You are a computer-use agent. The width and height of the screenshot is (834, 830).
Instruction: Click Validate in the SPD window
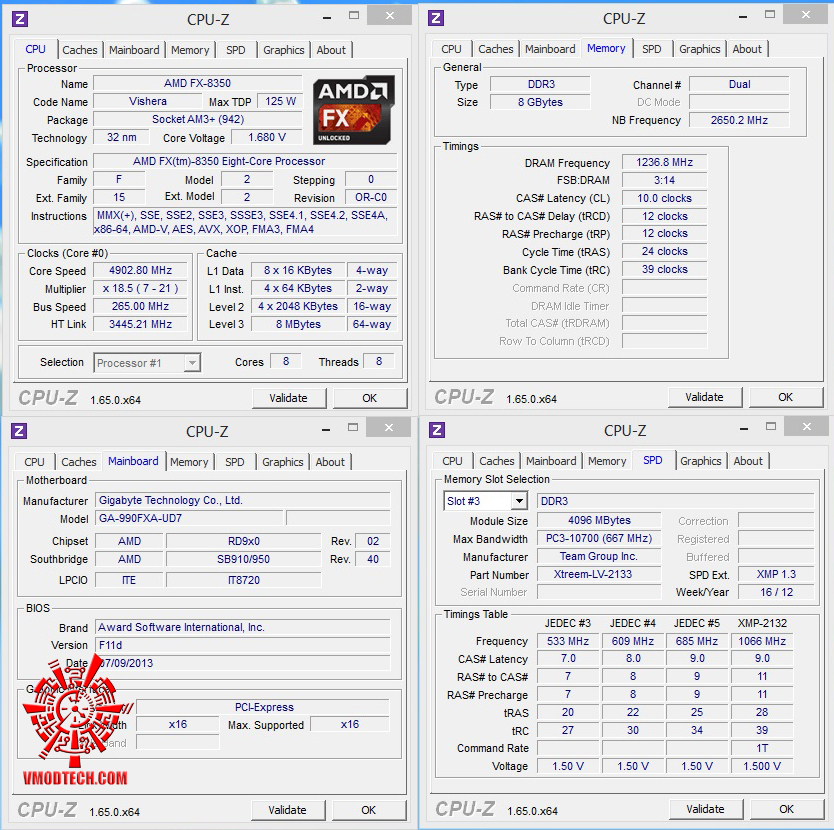pos(705,809)
